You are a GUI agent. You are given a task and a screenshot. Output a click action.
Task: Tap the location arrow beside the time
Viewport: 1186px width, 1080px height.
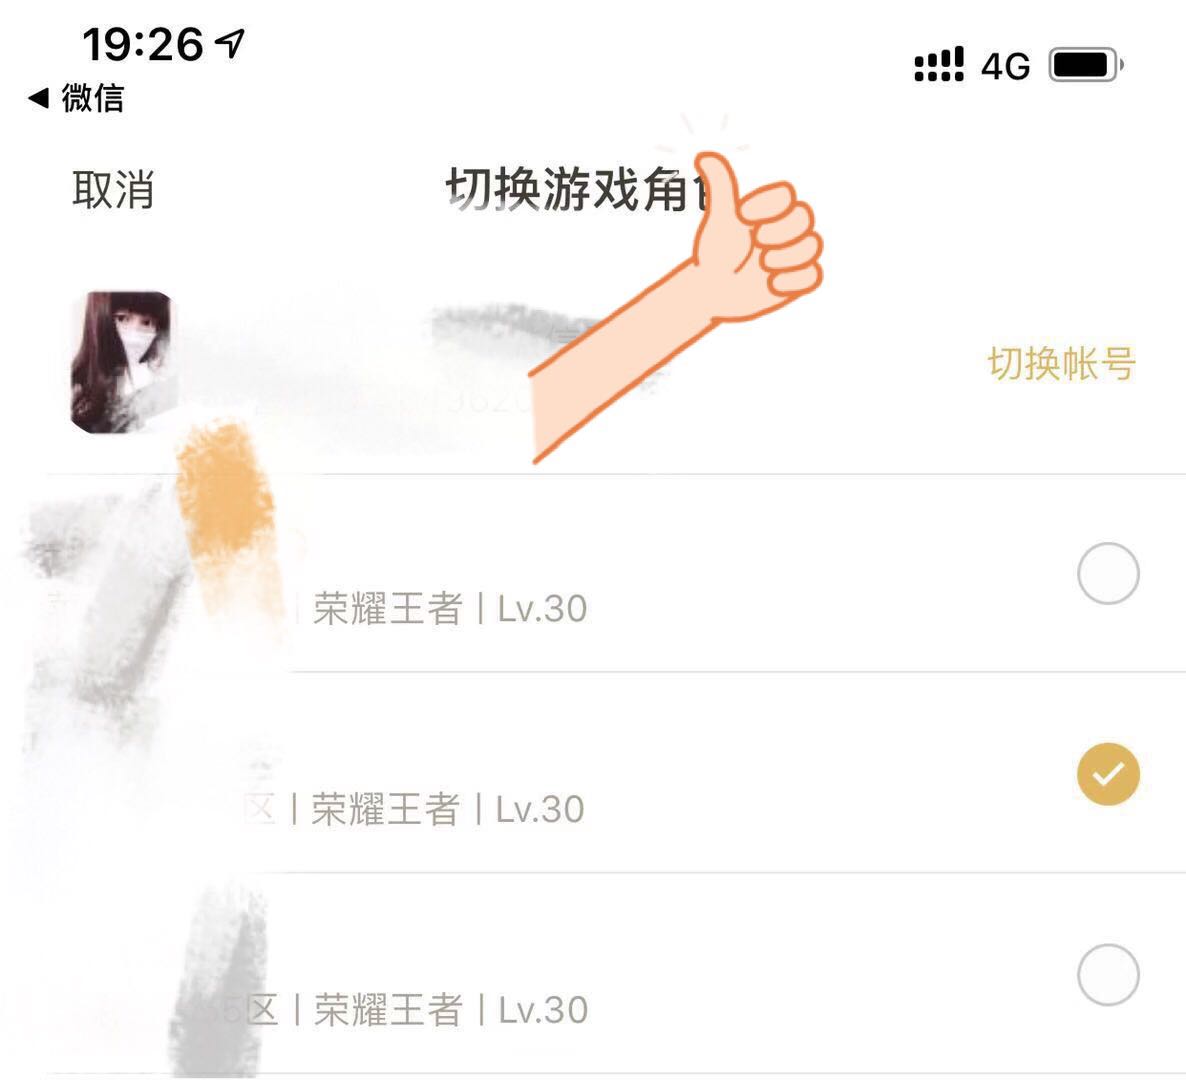click(230, 43)
